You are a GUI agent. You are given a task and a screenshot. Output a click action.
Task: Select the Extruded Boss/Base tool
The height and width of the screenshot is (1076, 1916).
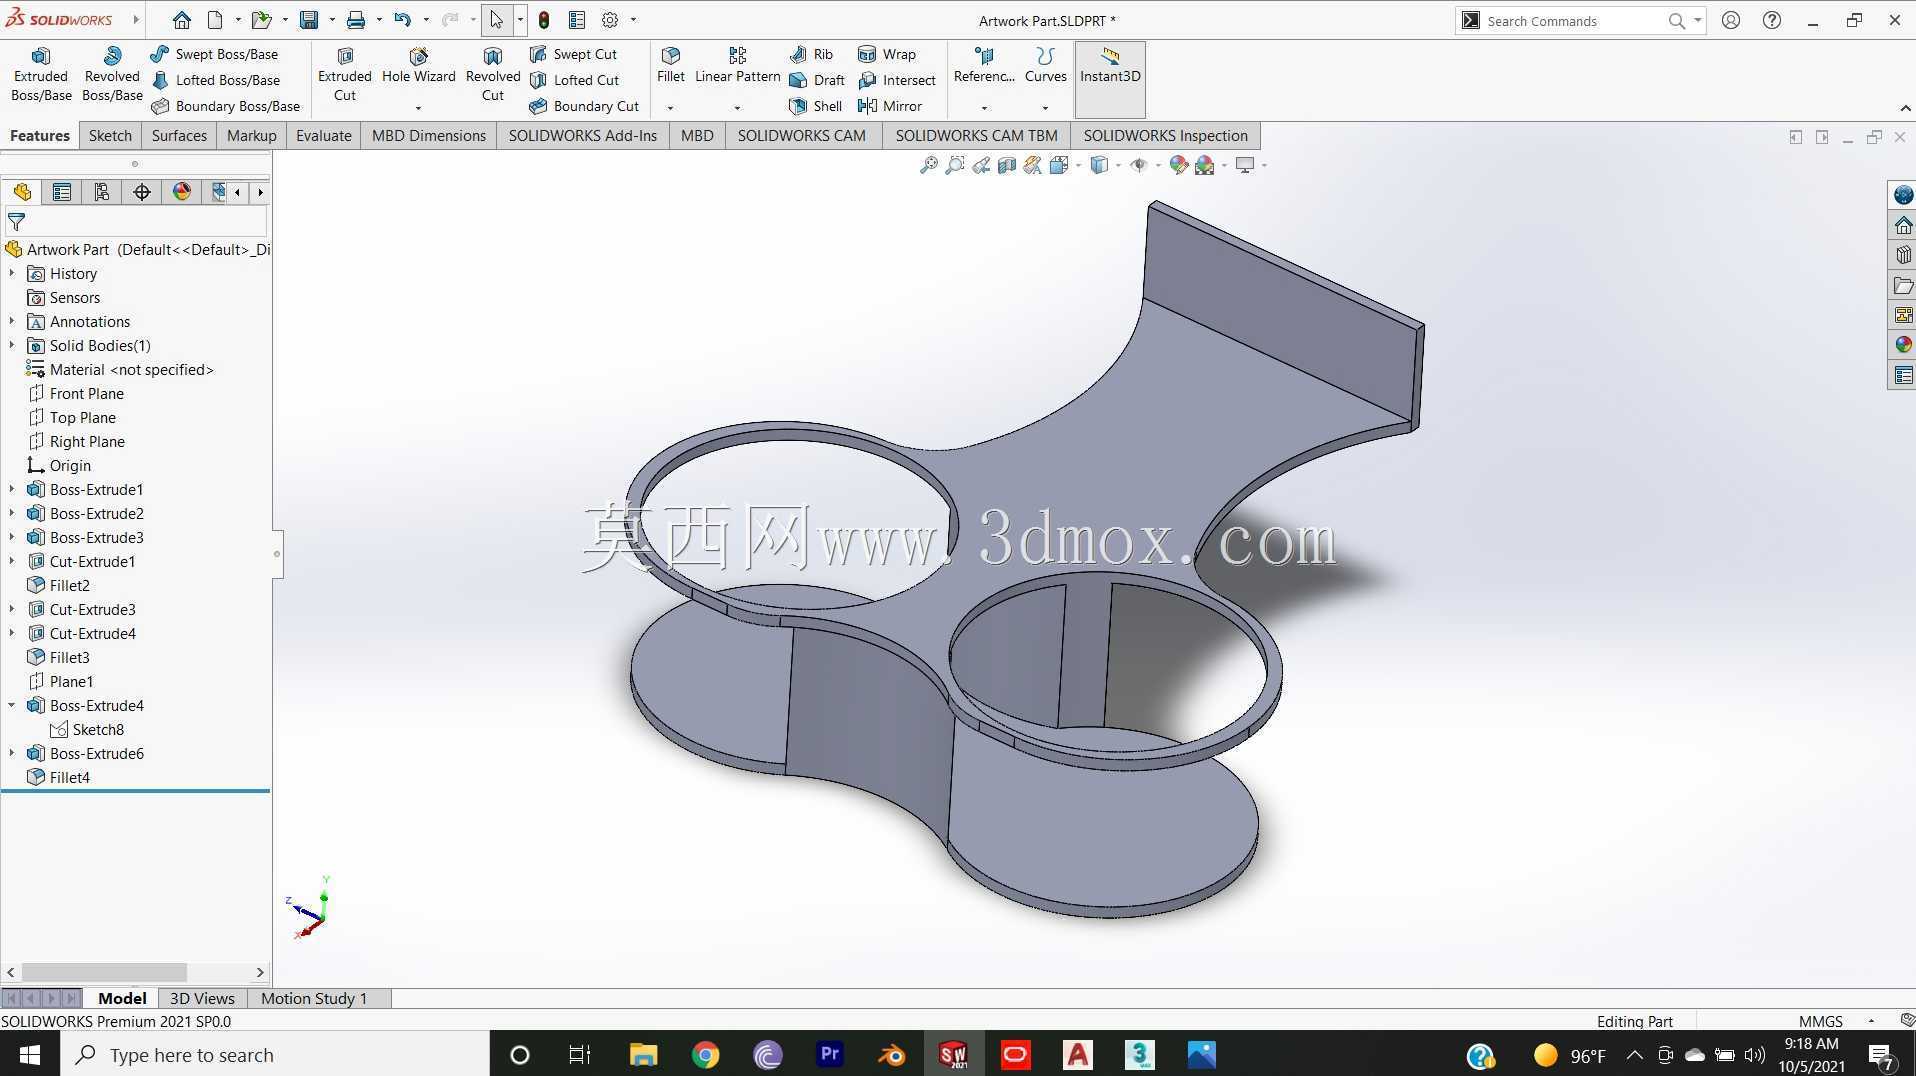pyautogui.click(x=41, y=75)
